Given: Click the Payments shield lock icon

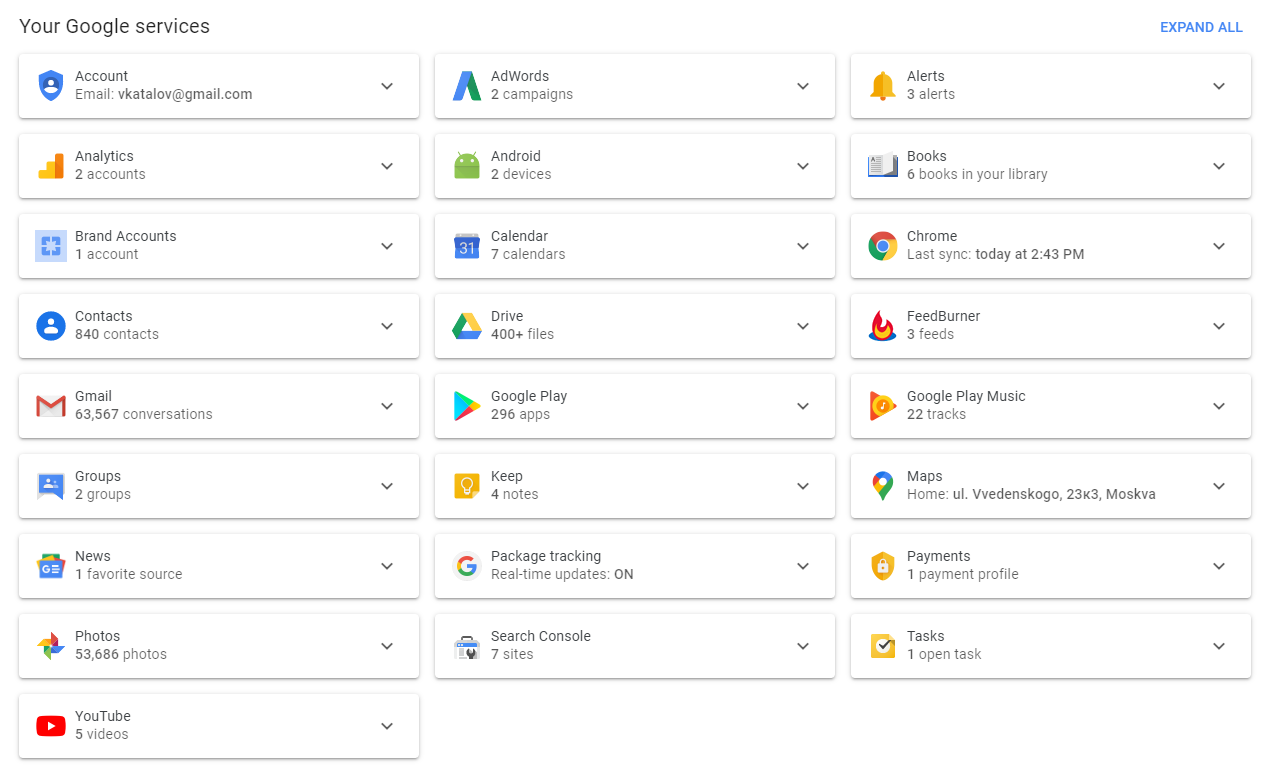Looking at the screenshot, I should click(x=883, y=566).
